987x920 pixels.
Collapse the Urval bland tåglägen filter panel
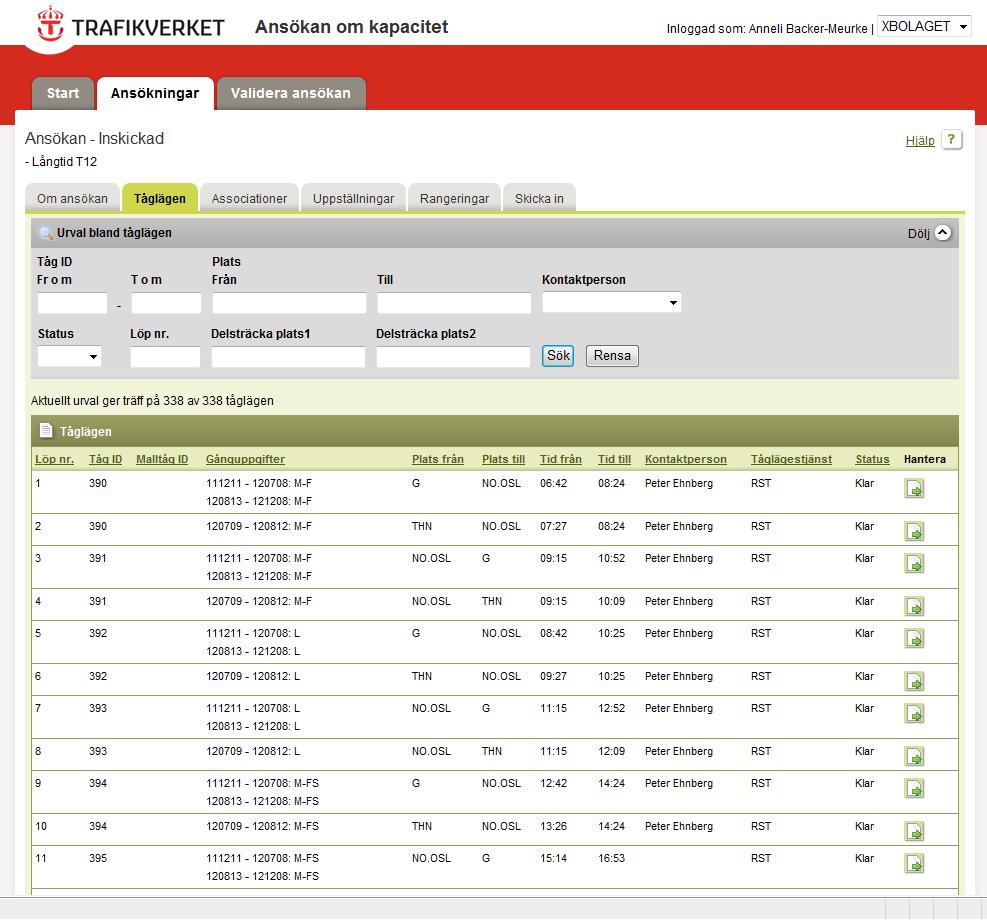coord(942,233)
